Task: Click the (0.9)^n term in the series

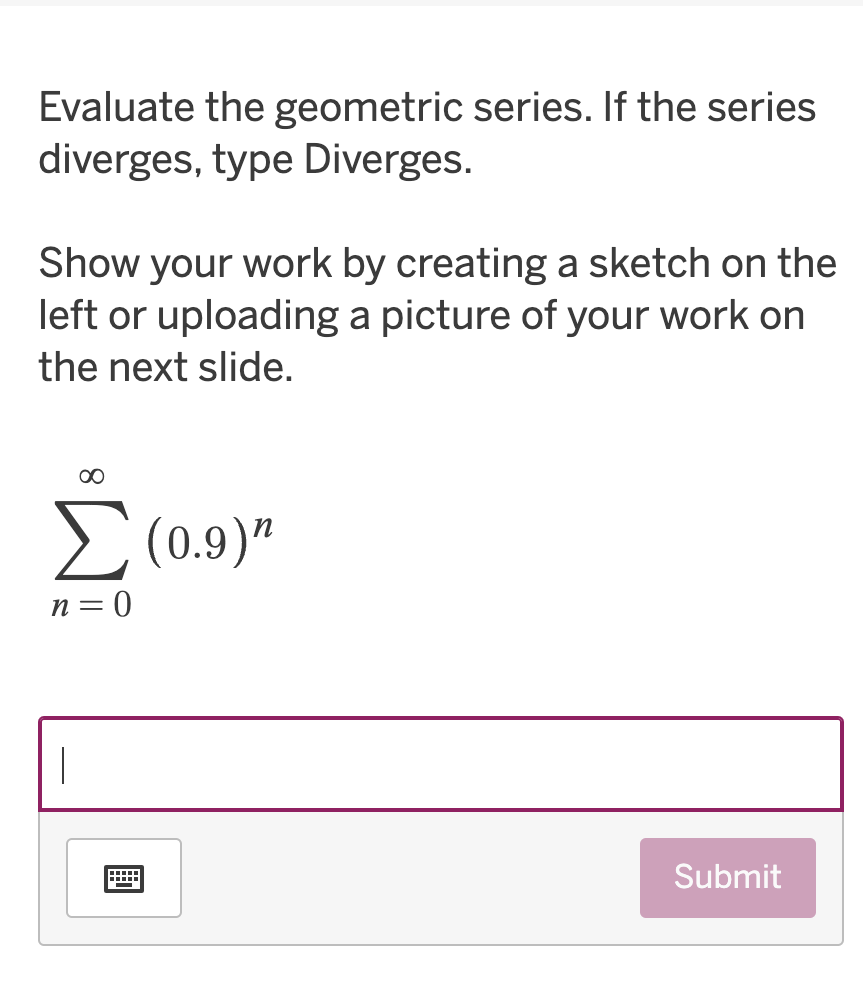Action: point(210,538)
